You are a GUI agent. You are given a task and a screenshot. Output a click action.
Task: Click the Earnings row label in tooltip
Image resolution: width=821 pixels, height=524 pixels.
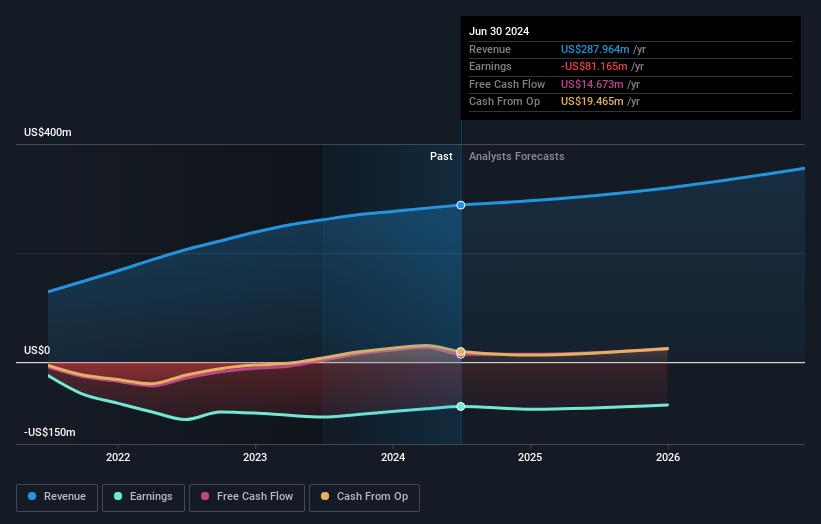[490, 66]
